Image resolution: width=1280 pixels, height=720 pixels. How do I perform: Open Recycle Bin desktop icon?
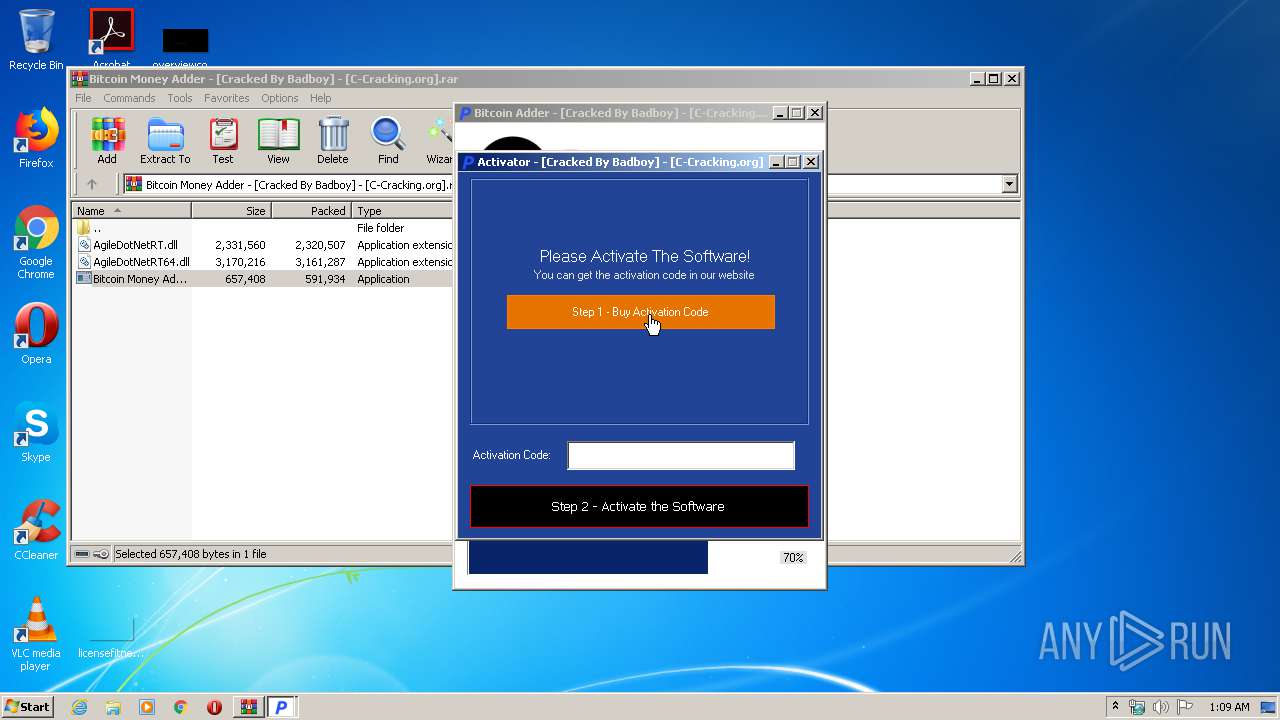(x=36, y=40)
